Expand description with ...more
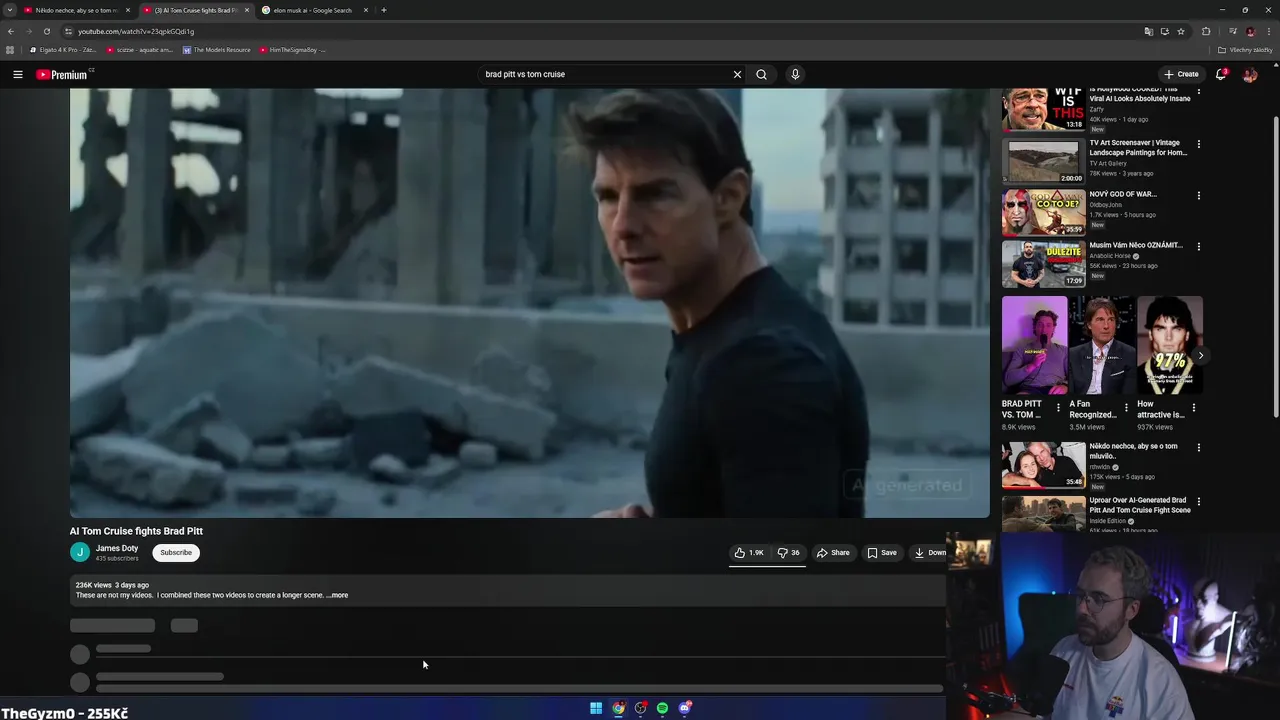This screenshot has width=1280, height=720. click(x=337, y=595)
